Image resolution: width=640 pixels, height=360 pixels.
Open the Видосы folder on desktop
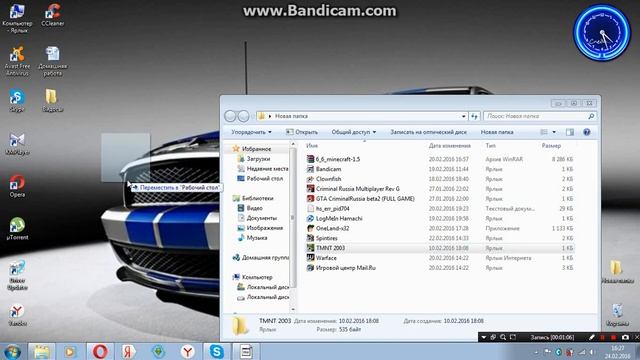click(x=52, y=100)
